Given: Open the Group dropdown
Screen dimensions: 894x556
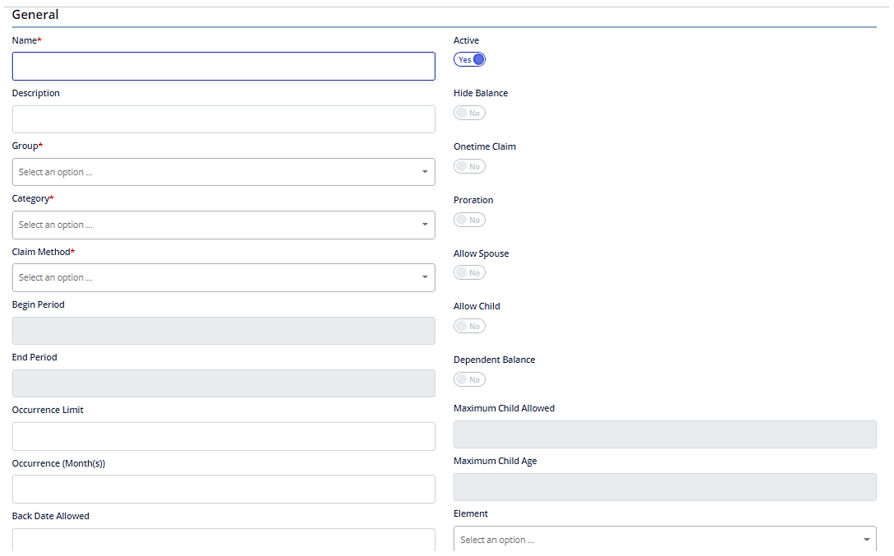Looking at the screenshot, I should 224,172.
